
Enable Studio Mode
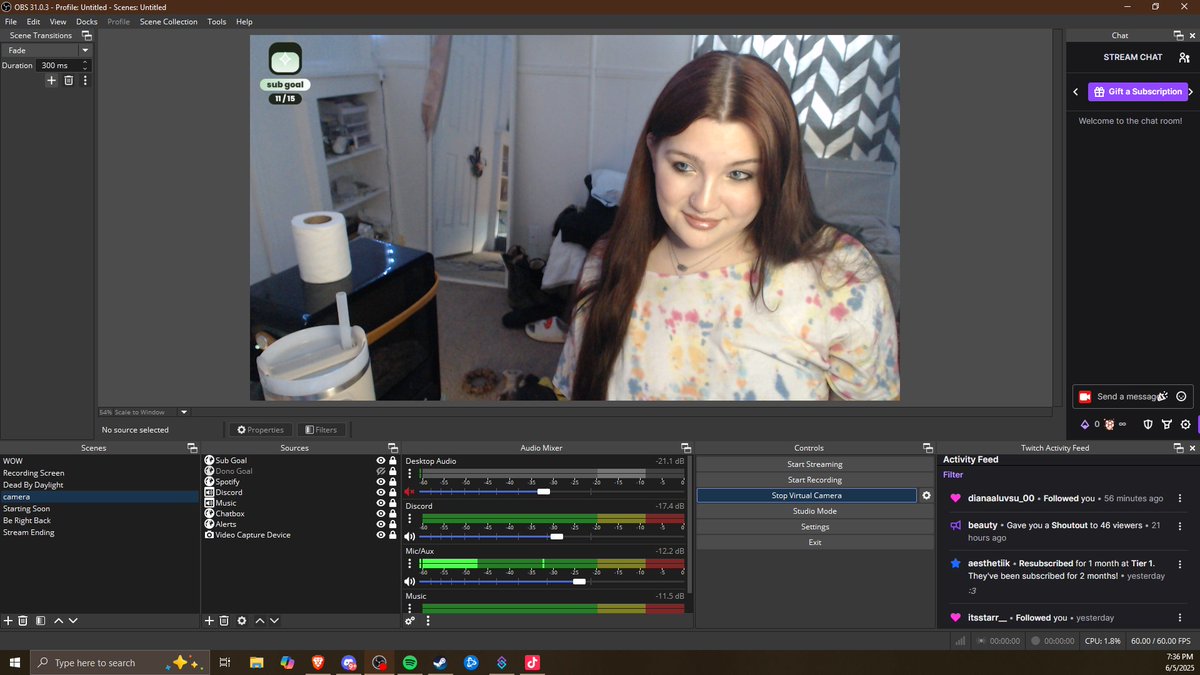pos(815,511)
